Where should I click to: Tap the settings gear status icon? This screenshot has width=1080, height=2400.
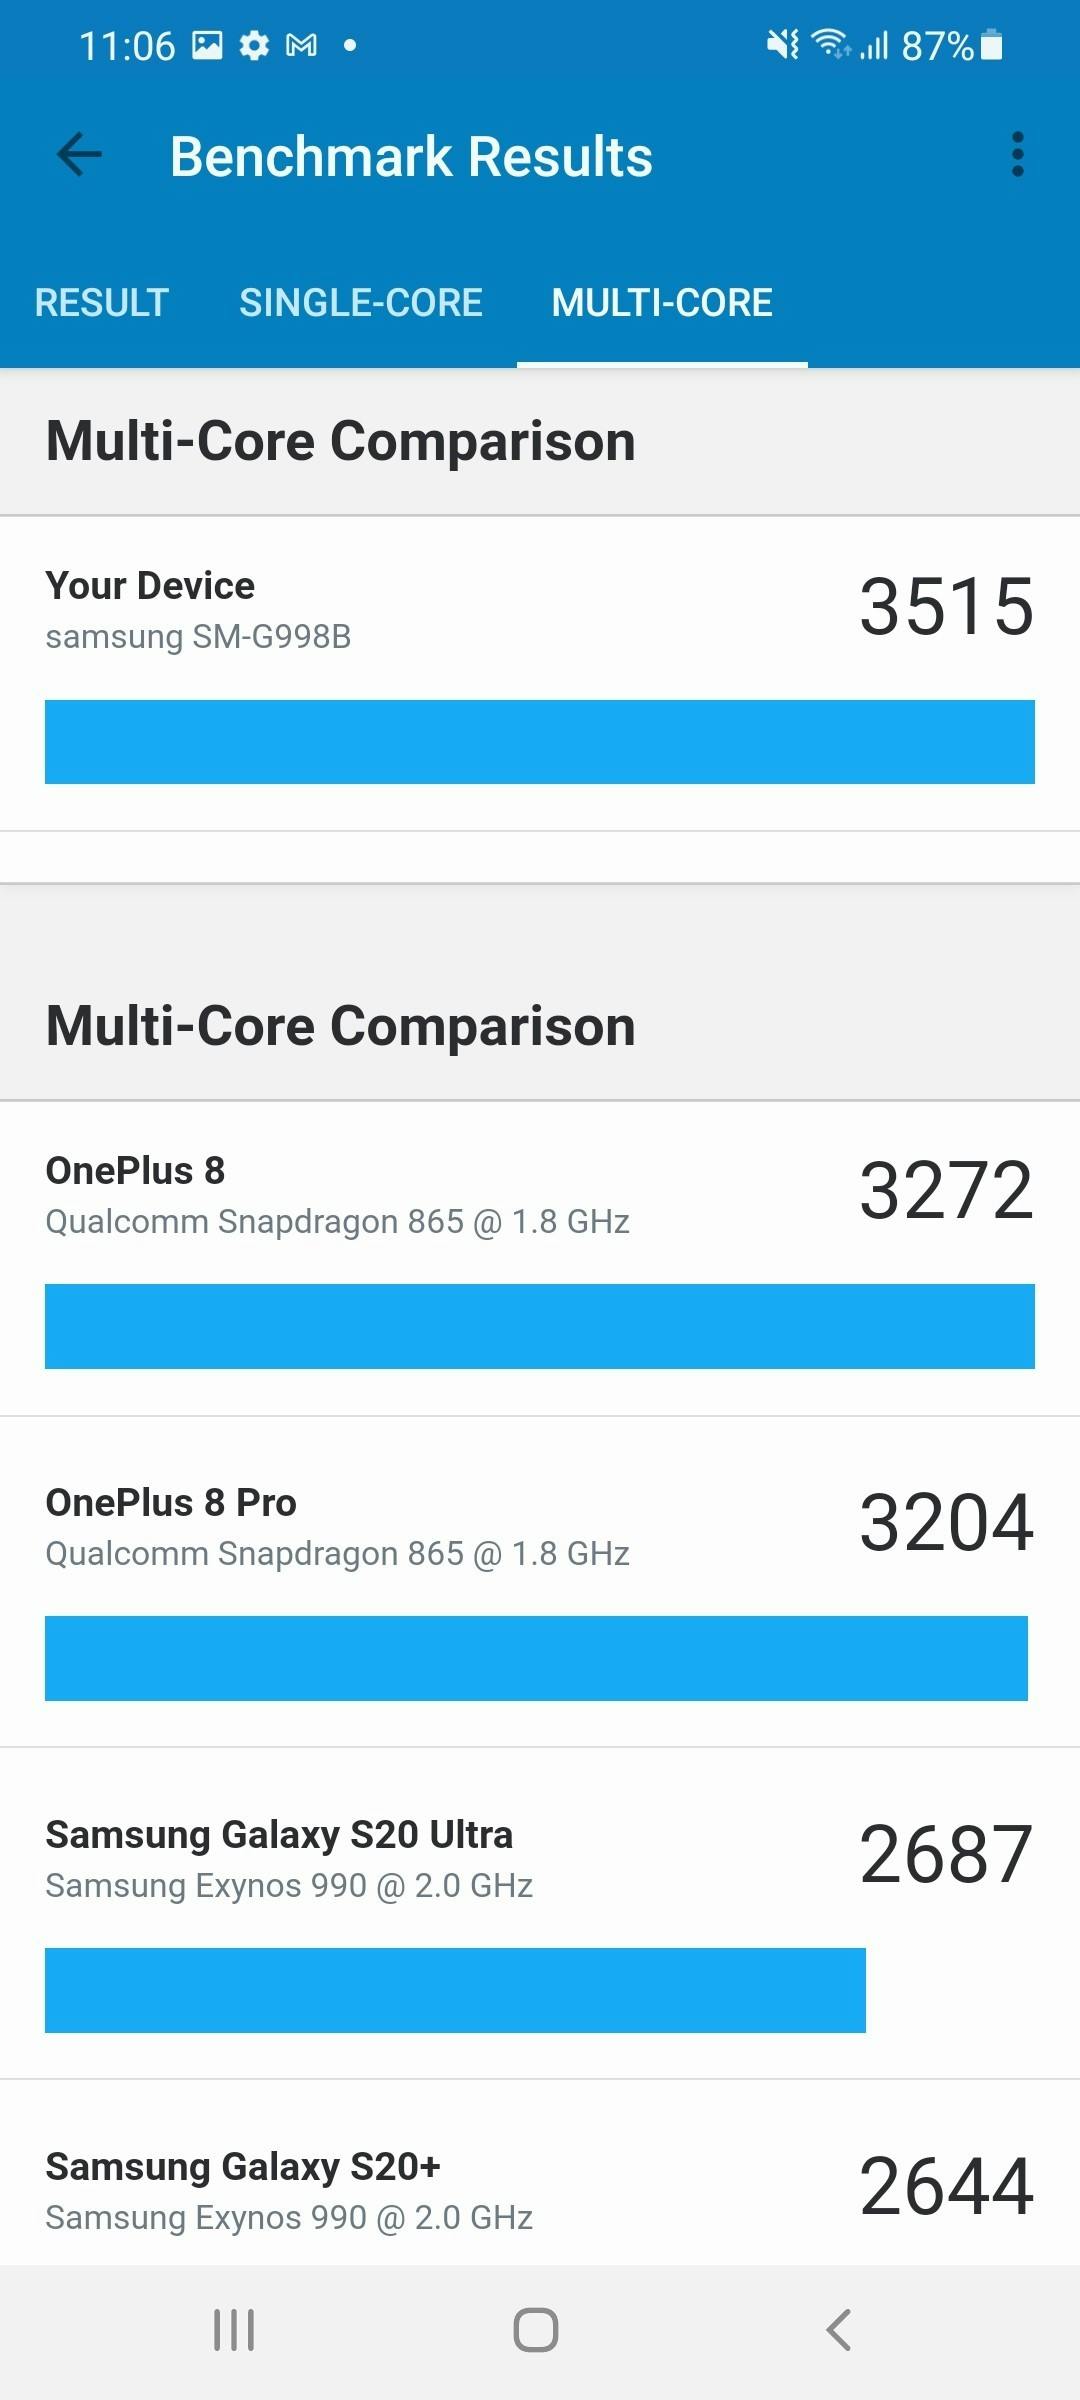(x=254, y=45)
